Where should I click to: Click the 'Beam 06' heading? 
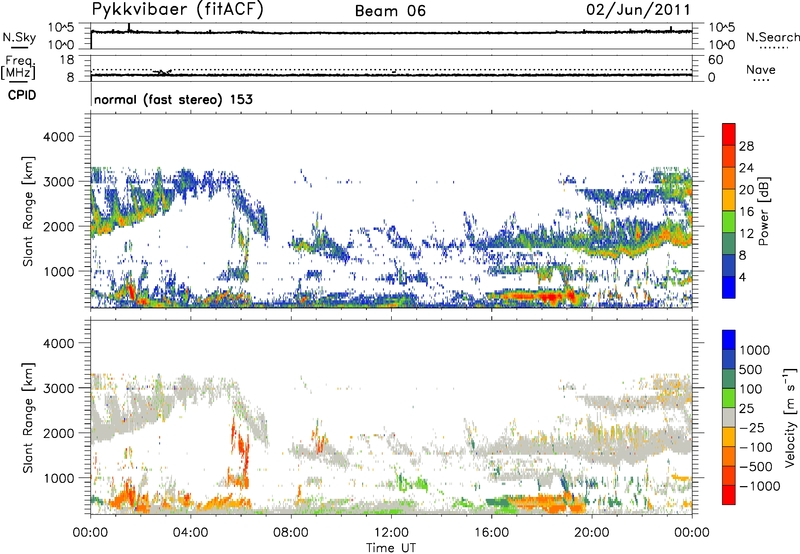pos(390,11)
